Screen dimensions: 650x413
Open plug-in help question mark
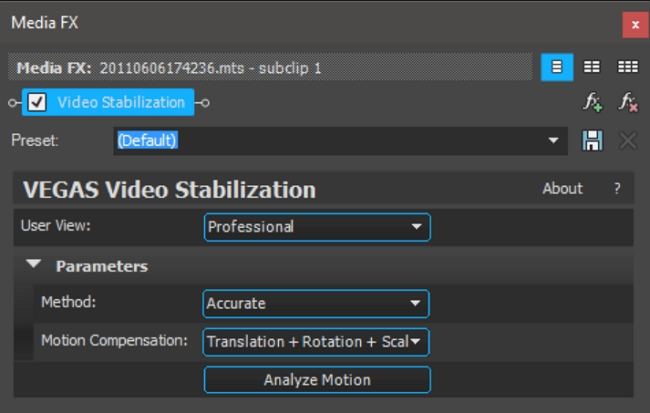click(x=617, y=189)
